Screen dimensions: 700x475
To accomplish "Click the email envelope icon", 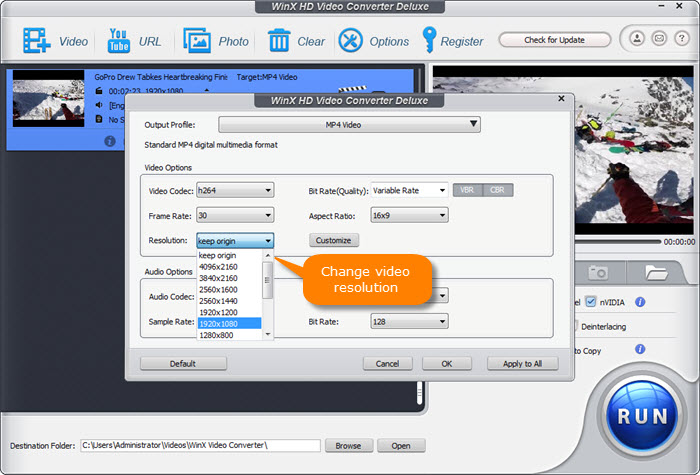I will click(659, 38).
